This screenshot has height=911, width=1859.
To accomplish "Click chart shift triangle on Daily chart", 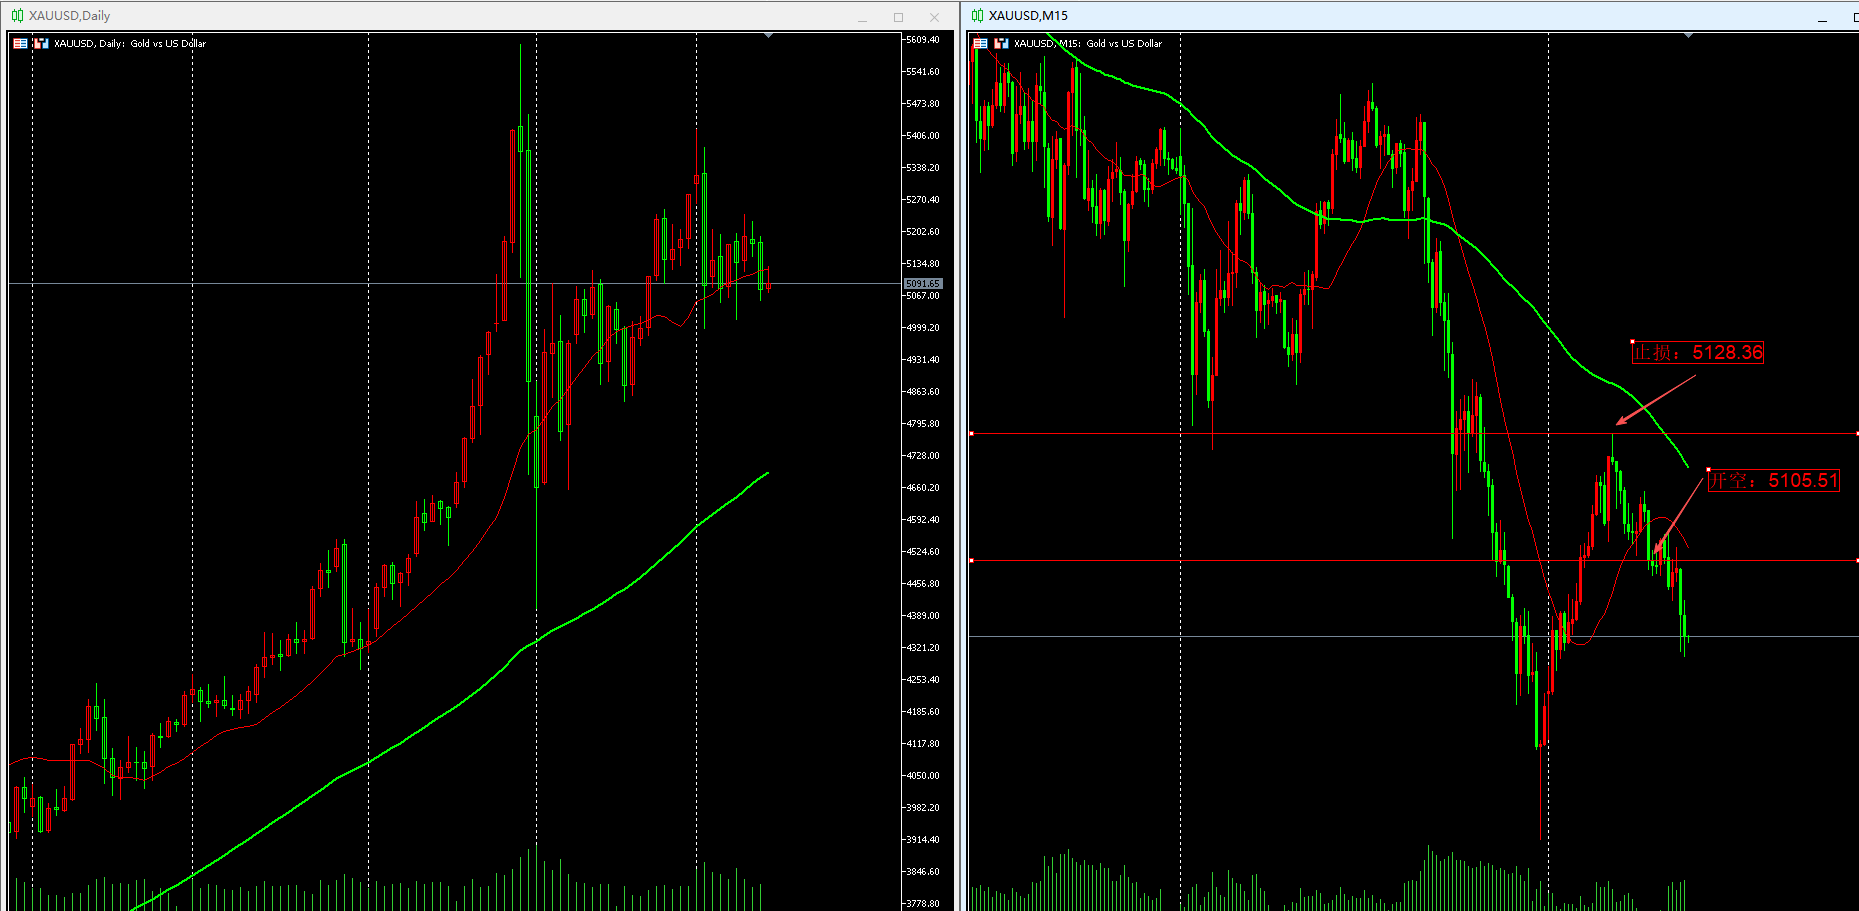I will point(768,36).
